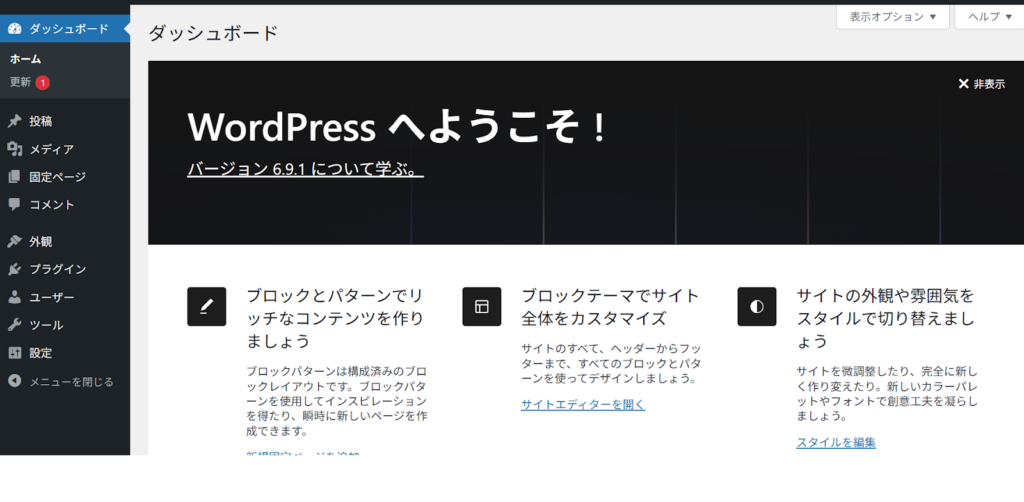Click the paintbrush icon for 外観

[x=14, y=241]
